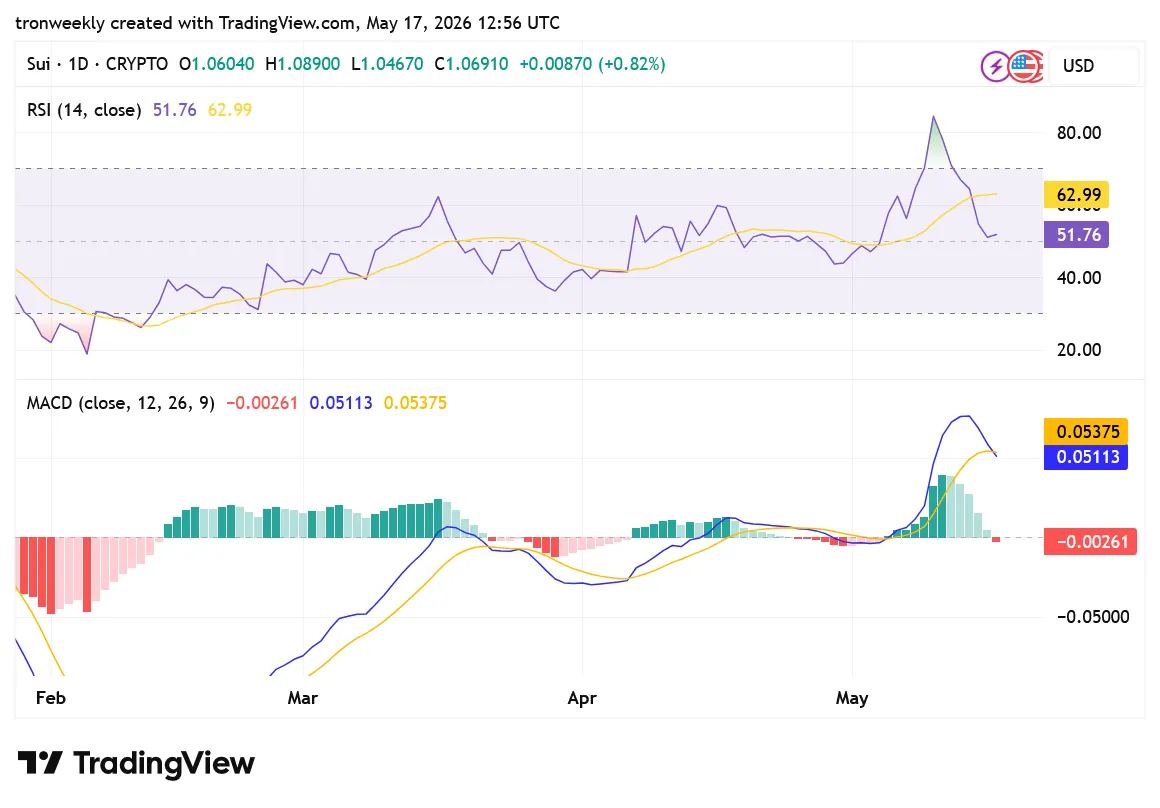Click the purple 51.76 axis price tag
The image size is (1160, 808).
(x=1076, y=235)
